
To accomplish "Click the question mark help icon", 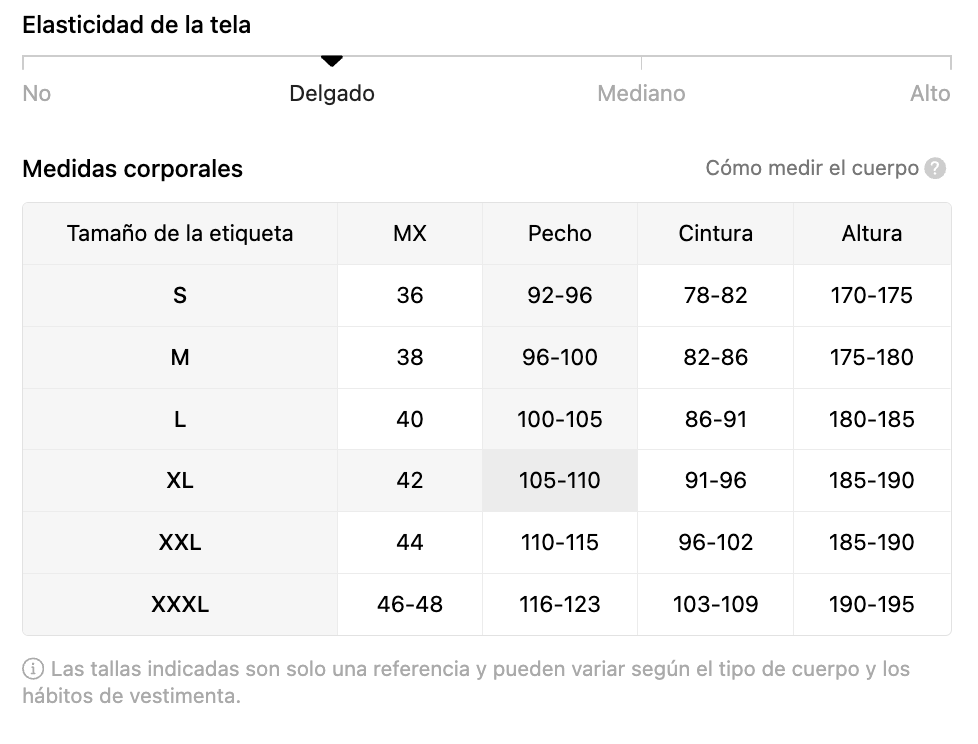I will tap(934, 168).
